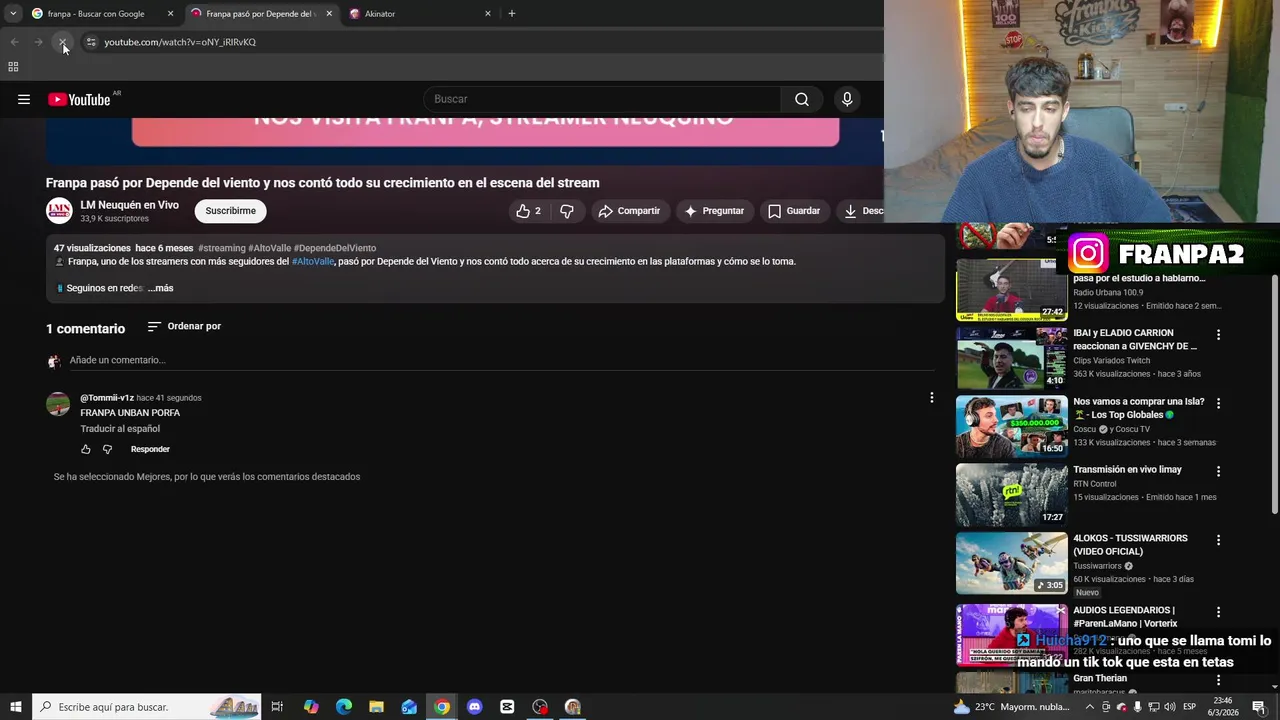Open Google Chrome taskbar icon

coord(442,707)
